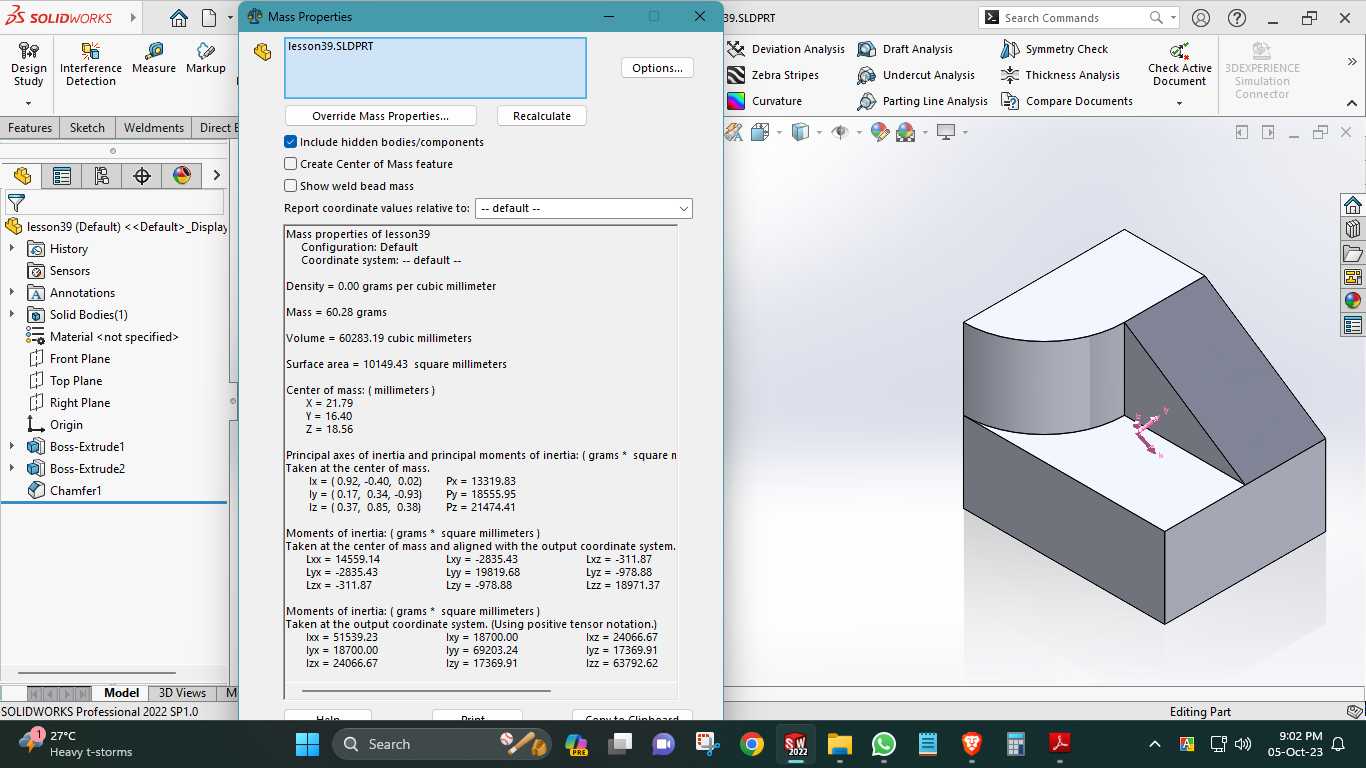Screen dimensions: 1366x768
Task: Open Calculator from the taskbar
Action: click(1016, 744)
